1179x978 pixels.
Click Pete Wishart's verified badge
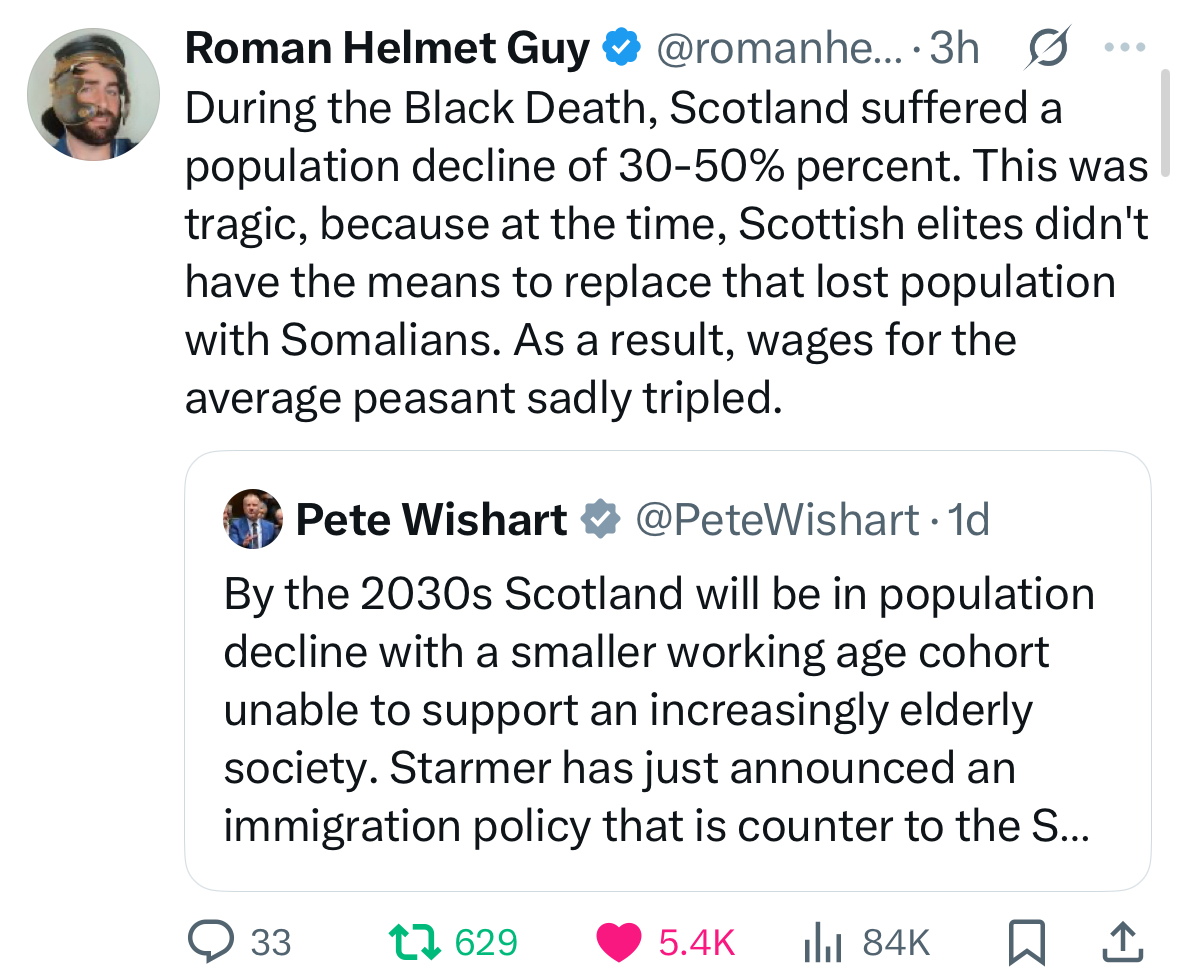coord(600,519)
